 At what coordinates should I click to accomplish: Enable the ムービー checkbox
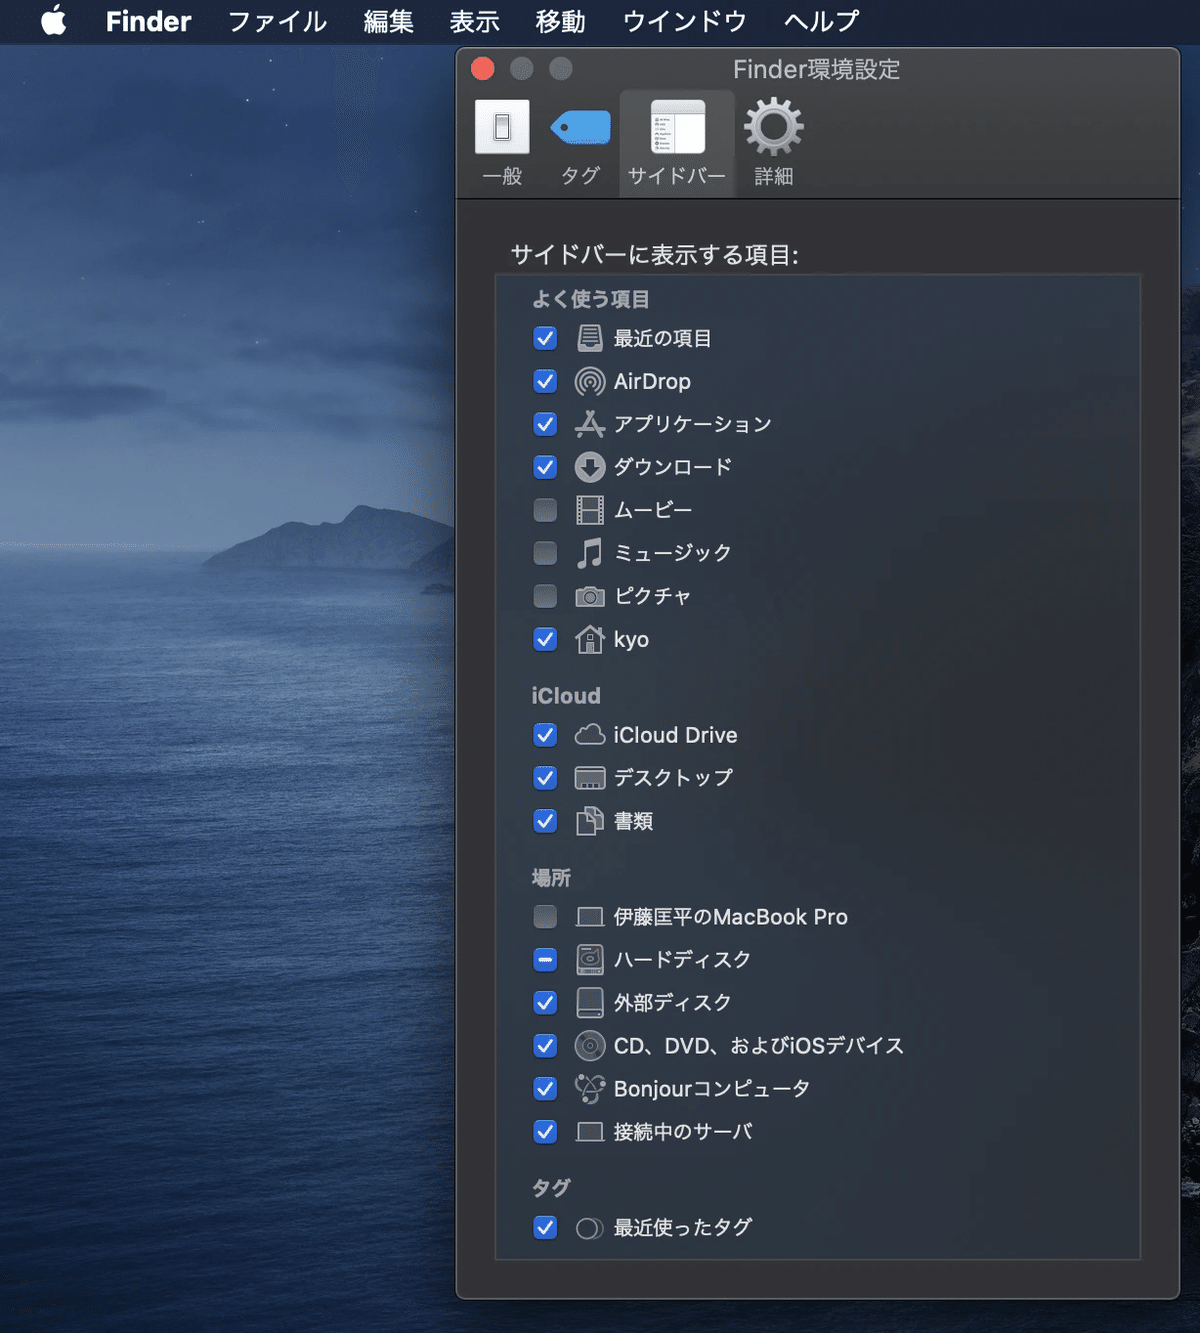pyautogui.click(x=545, y=510)
